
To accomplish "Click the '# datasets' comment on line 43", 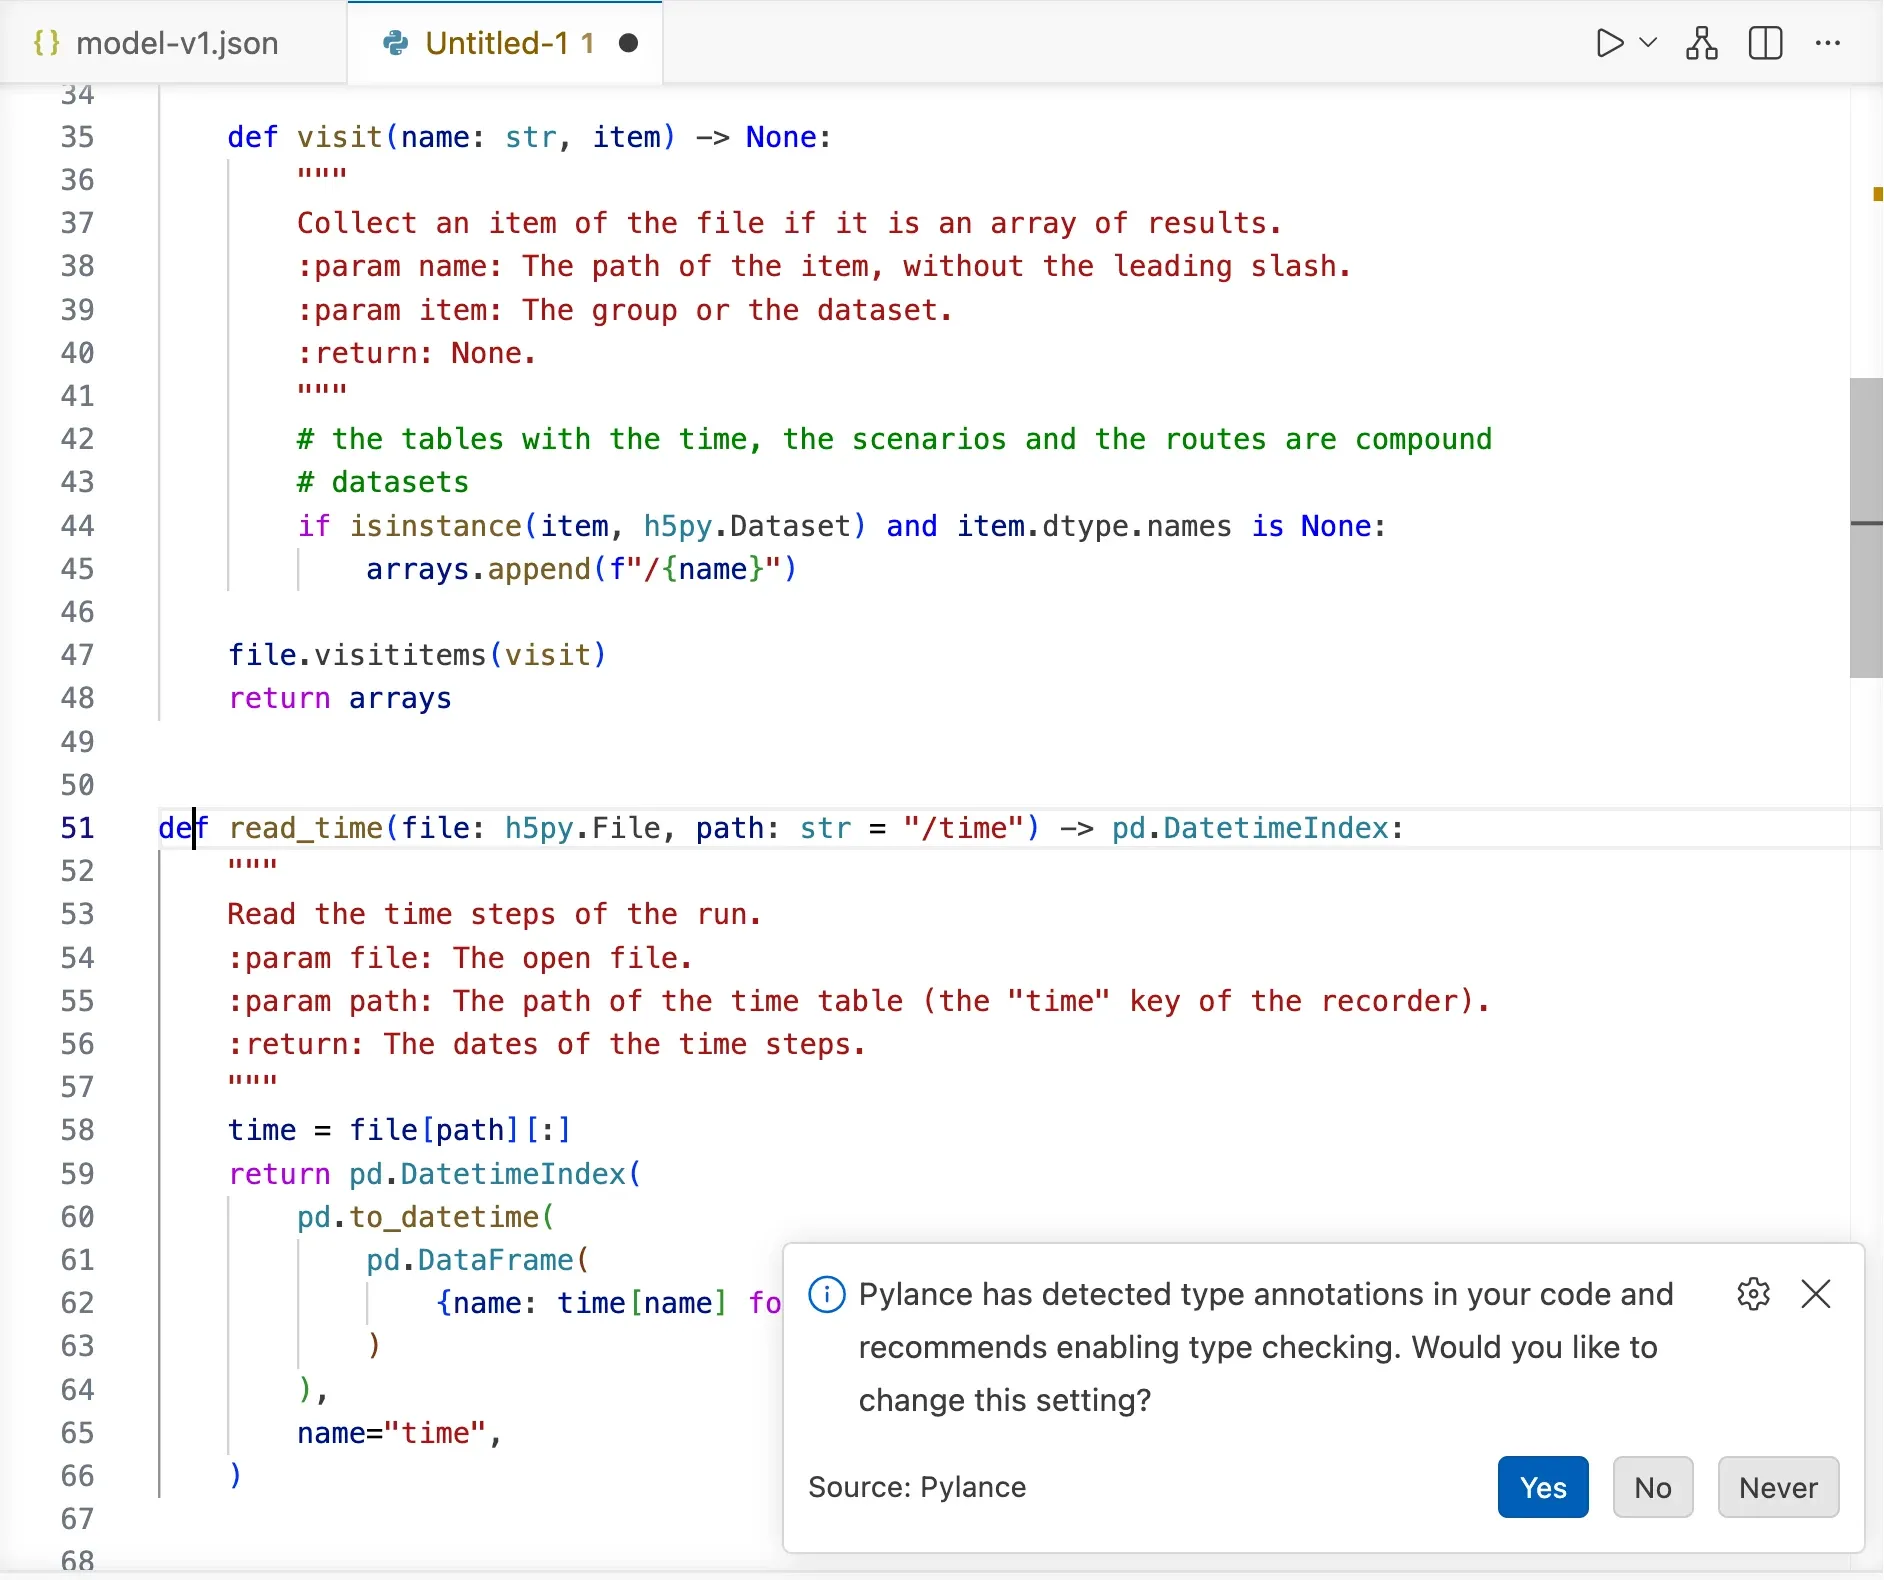I will [x=383, y=482].
